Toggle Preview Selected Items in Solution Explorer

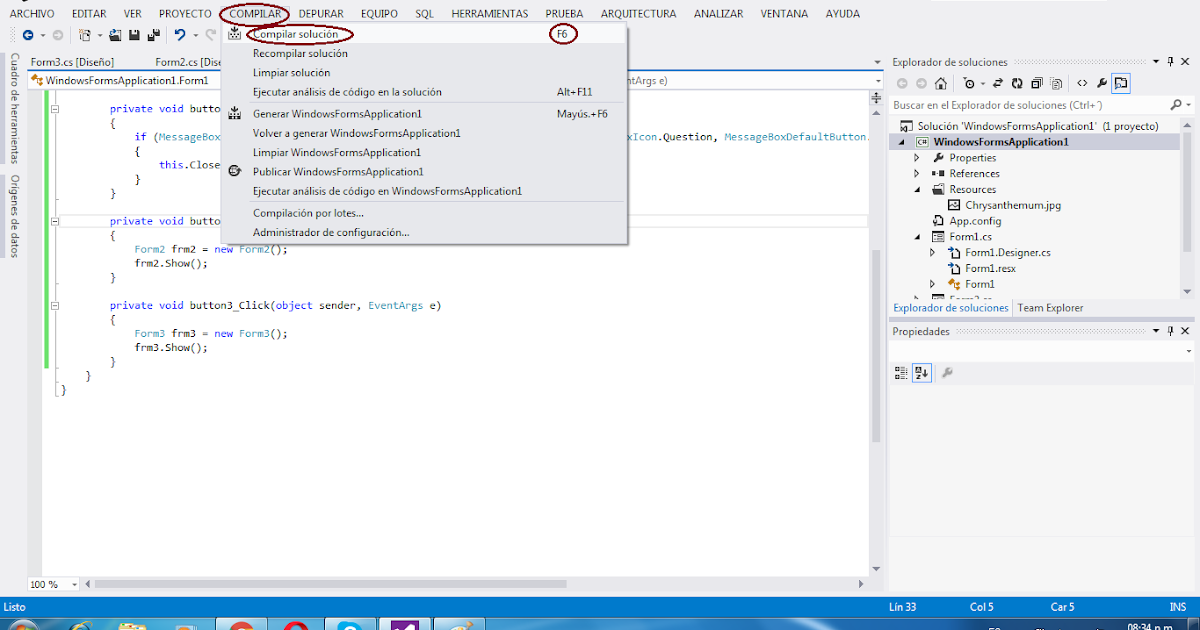1120,84
